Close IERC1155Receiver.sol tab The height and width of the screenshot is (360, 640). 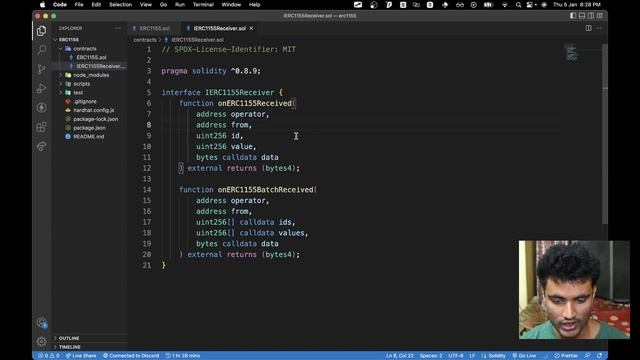251,28
